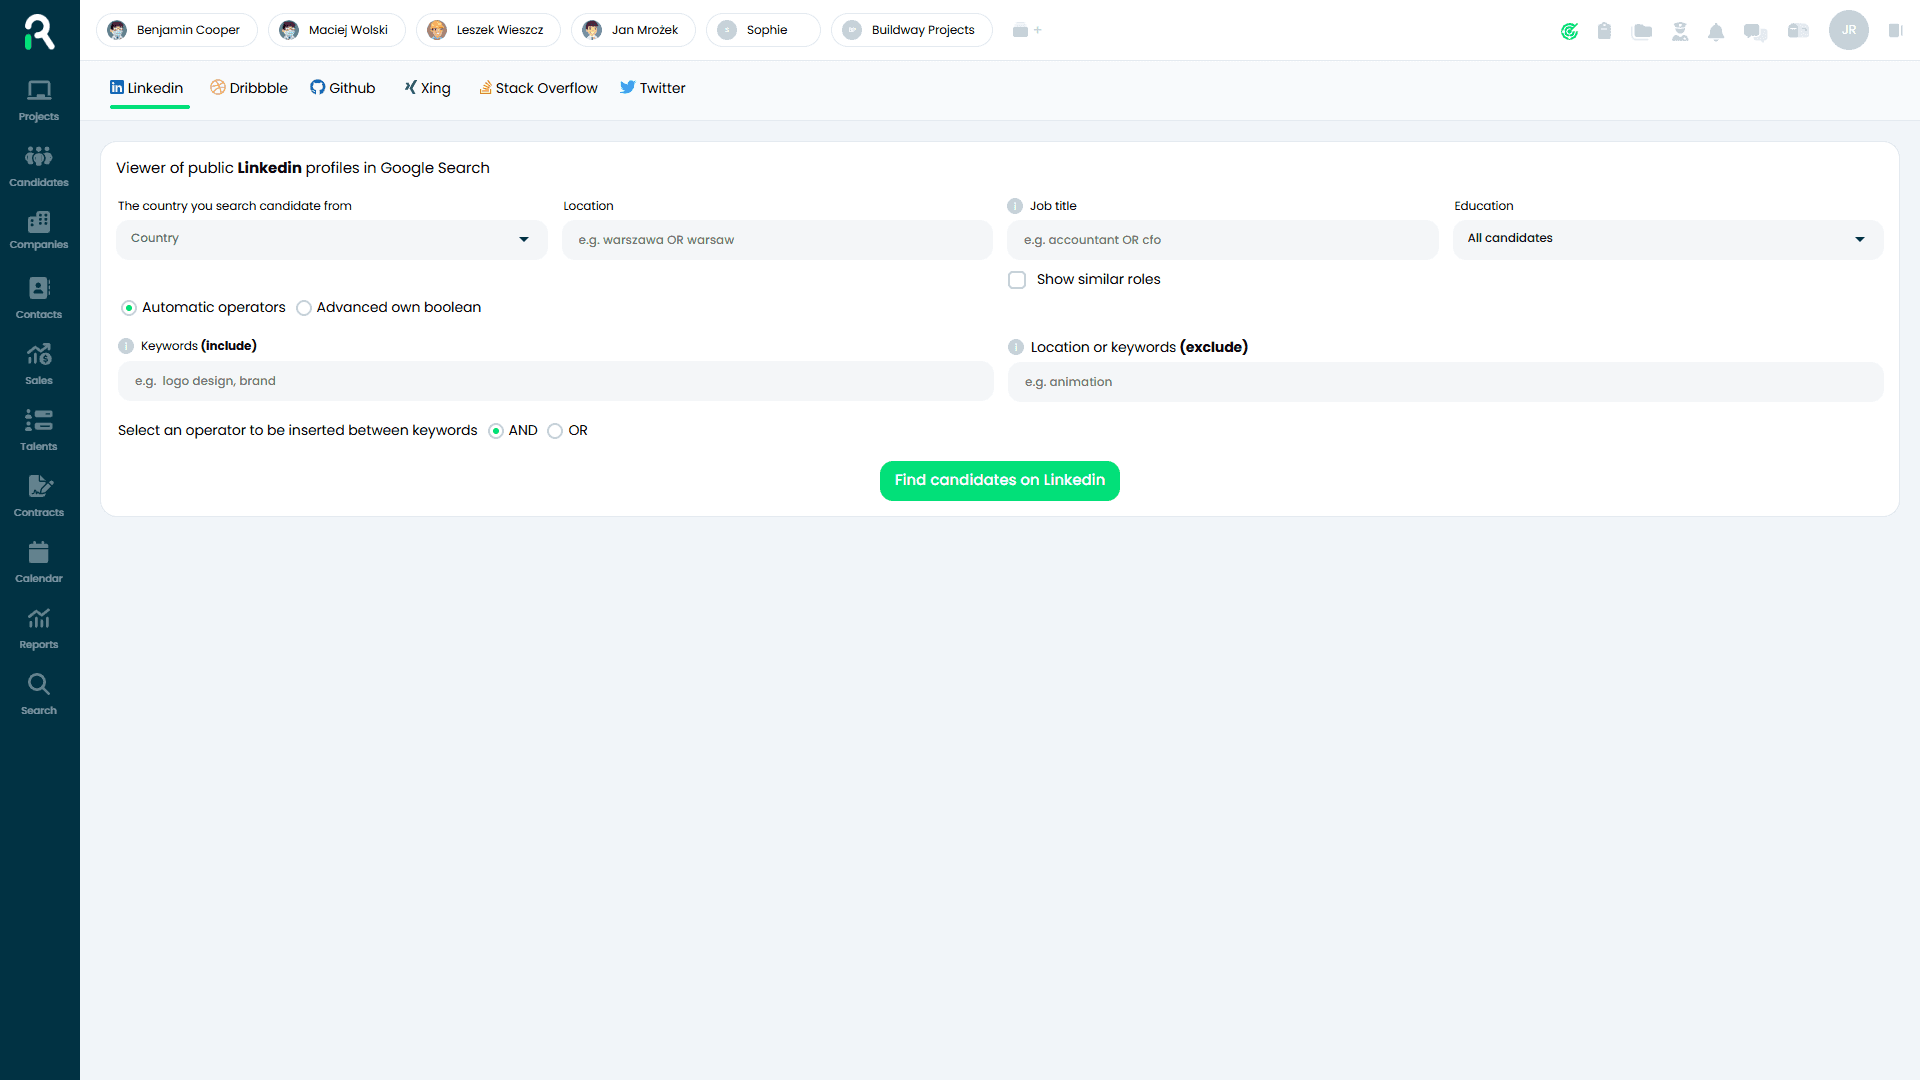Enable the Show similar roles checkbox
The image size is (1920, 1080).
[1017, 280]
